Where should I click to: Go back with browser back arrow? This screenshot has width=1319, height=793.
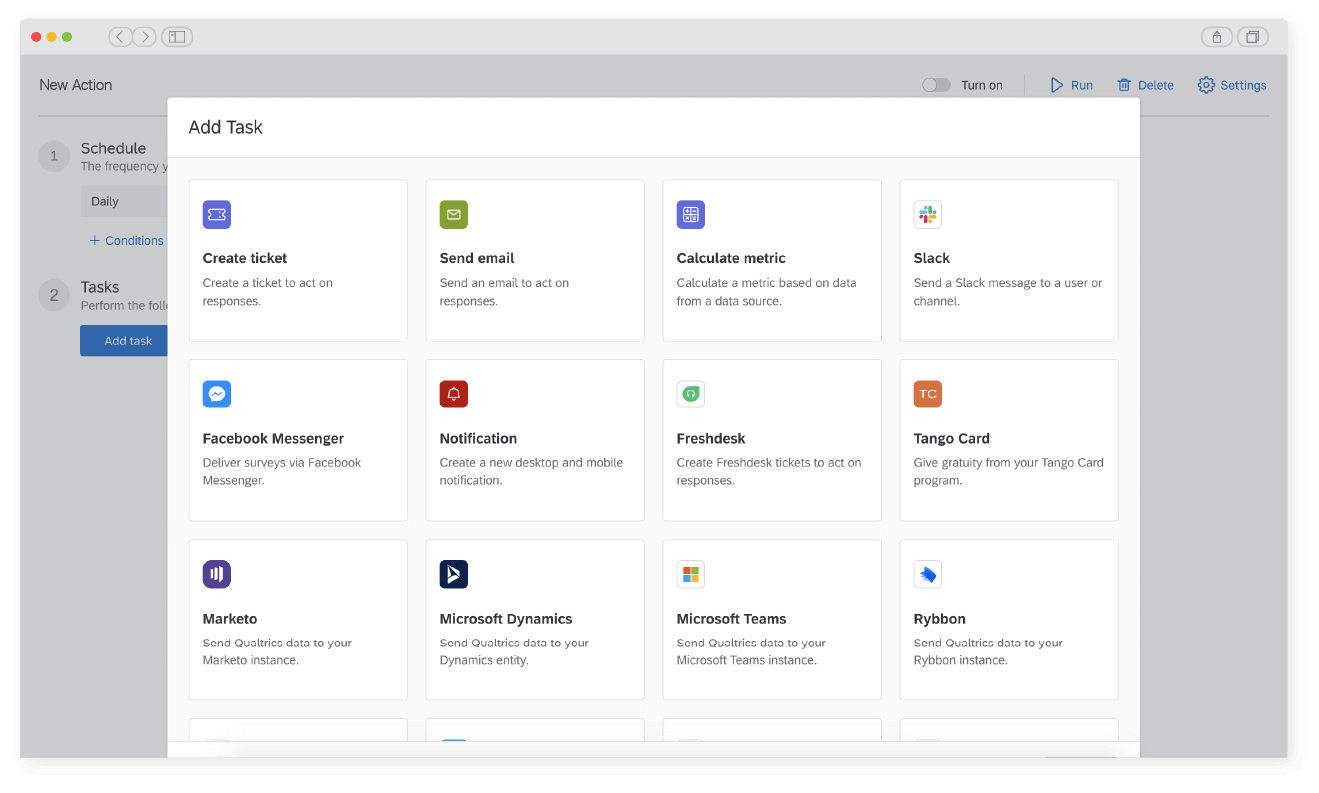pyautogui.click(x=120, y=37)
